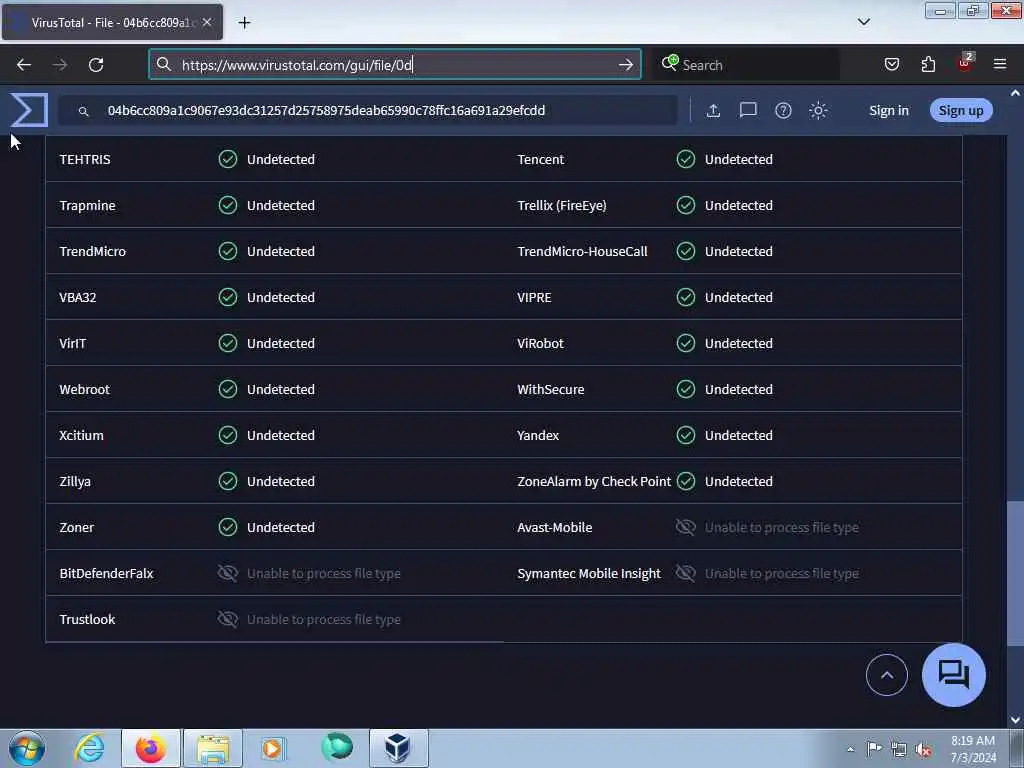Screen dimensions: 1024x768
Task: Click the network tray icon
Action: coord(899,750)
